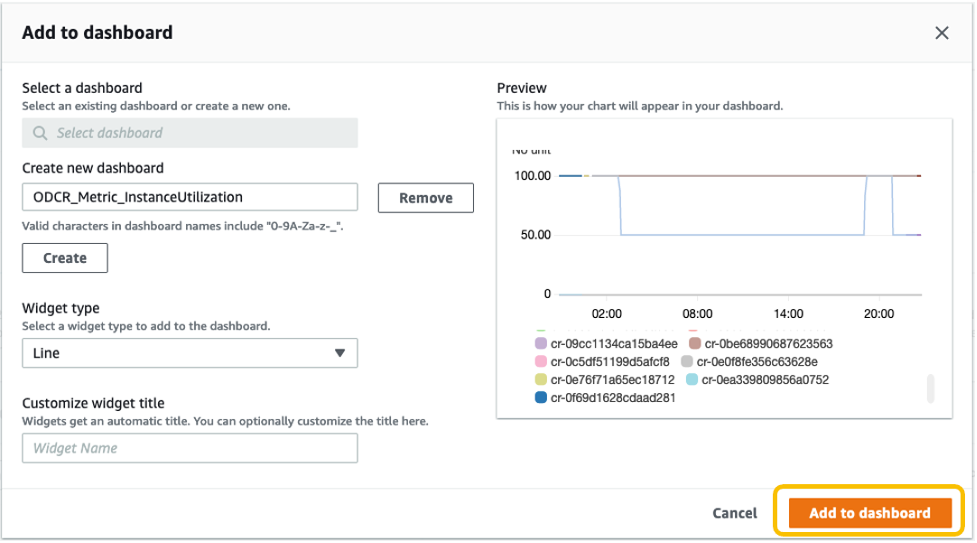Image resolution: width=977 pixels, height=543 pixels.
Task: Cancel adding to dashboard
Action: click(734, 513)
